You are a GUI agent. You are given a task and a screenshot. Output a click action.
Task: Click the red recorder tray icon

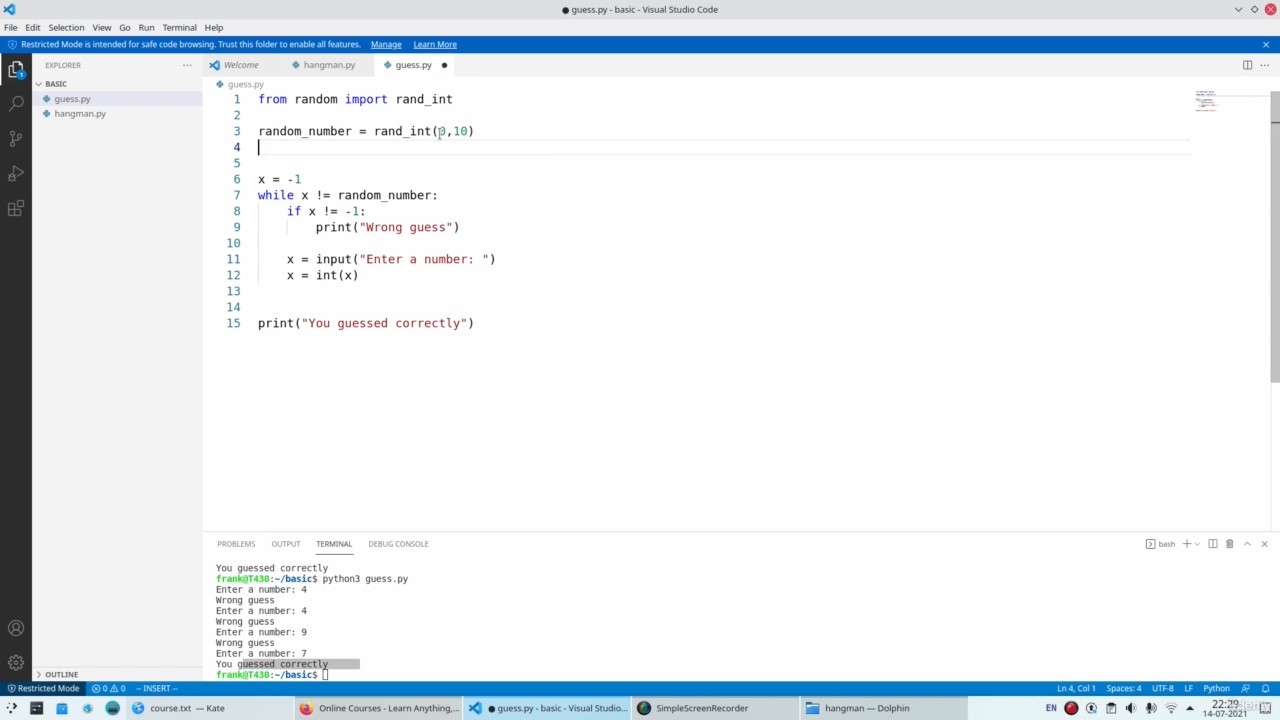pos(1071,708)
